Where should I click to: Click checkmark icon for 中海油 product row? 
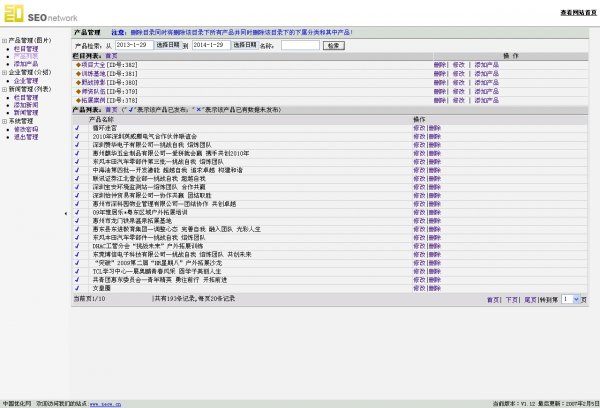click(77, 170)
